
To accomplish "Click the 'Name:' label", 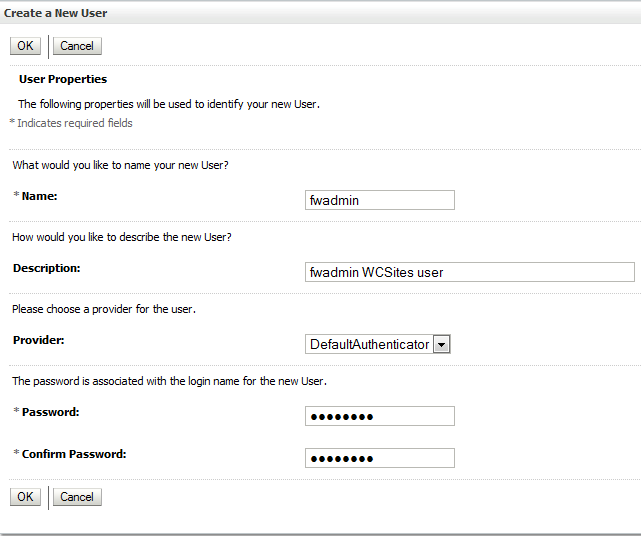I will point(39,196).
